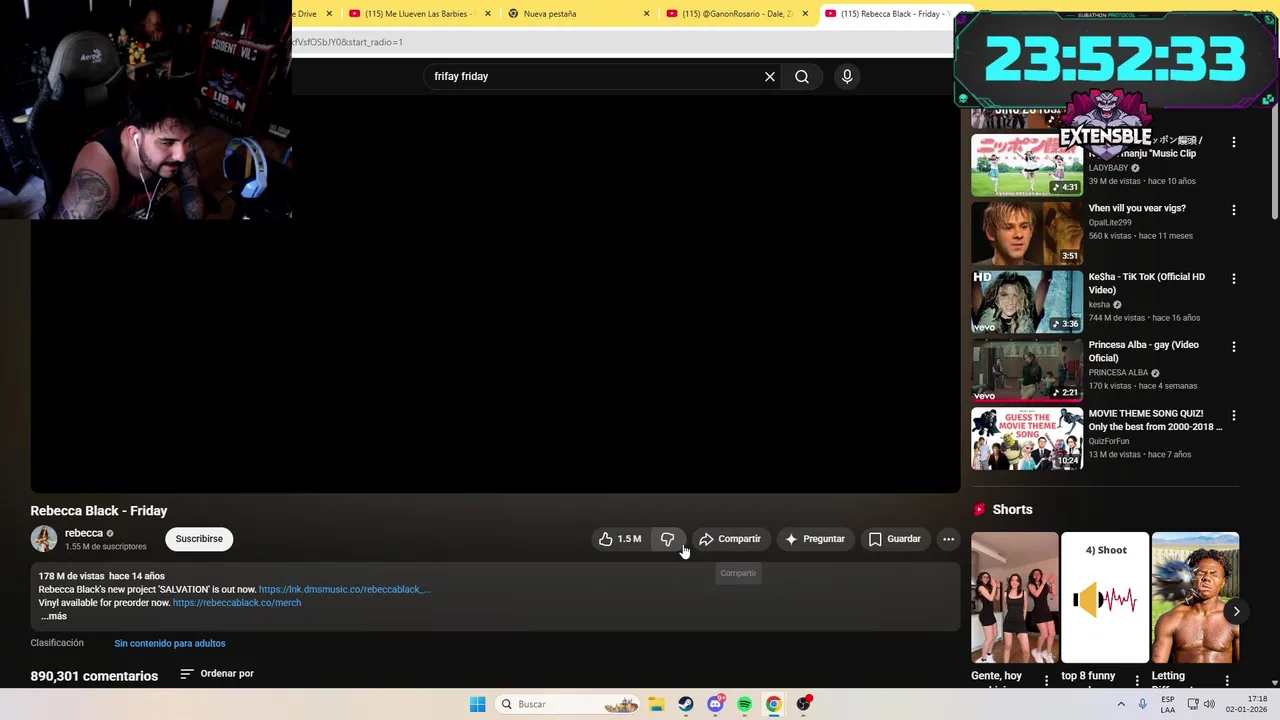This screenshot has width=1280, height=720.
Task: Open Compartir share button
Action: [x=730, y=539]
